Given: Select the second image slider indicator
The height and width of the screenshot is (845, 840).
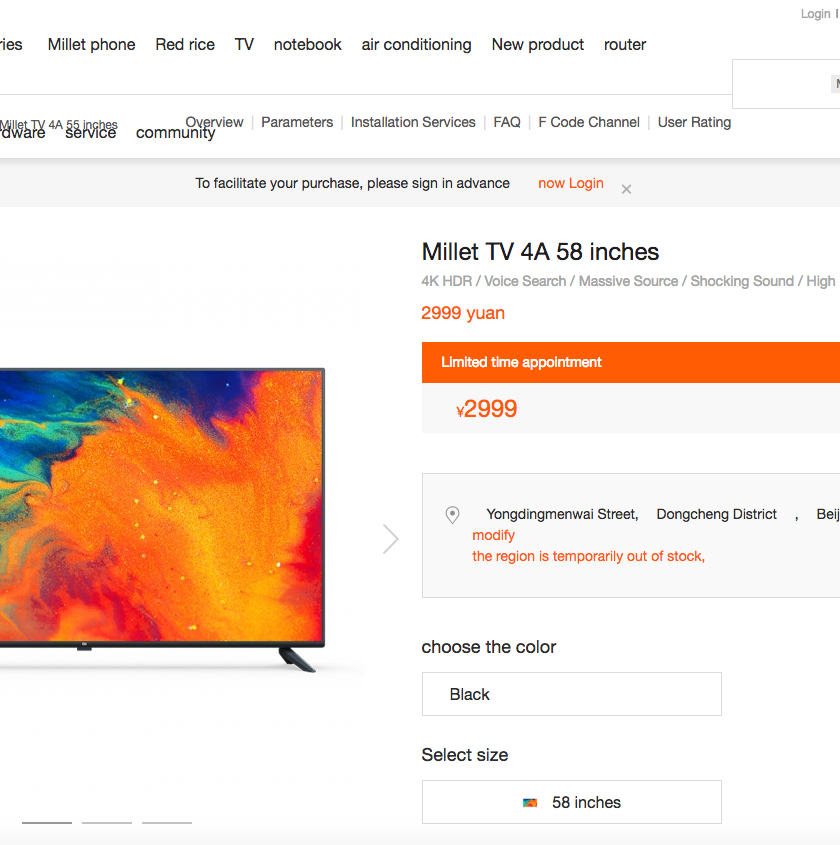Looking at the screenshot, I should tap(107, 822).
